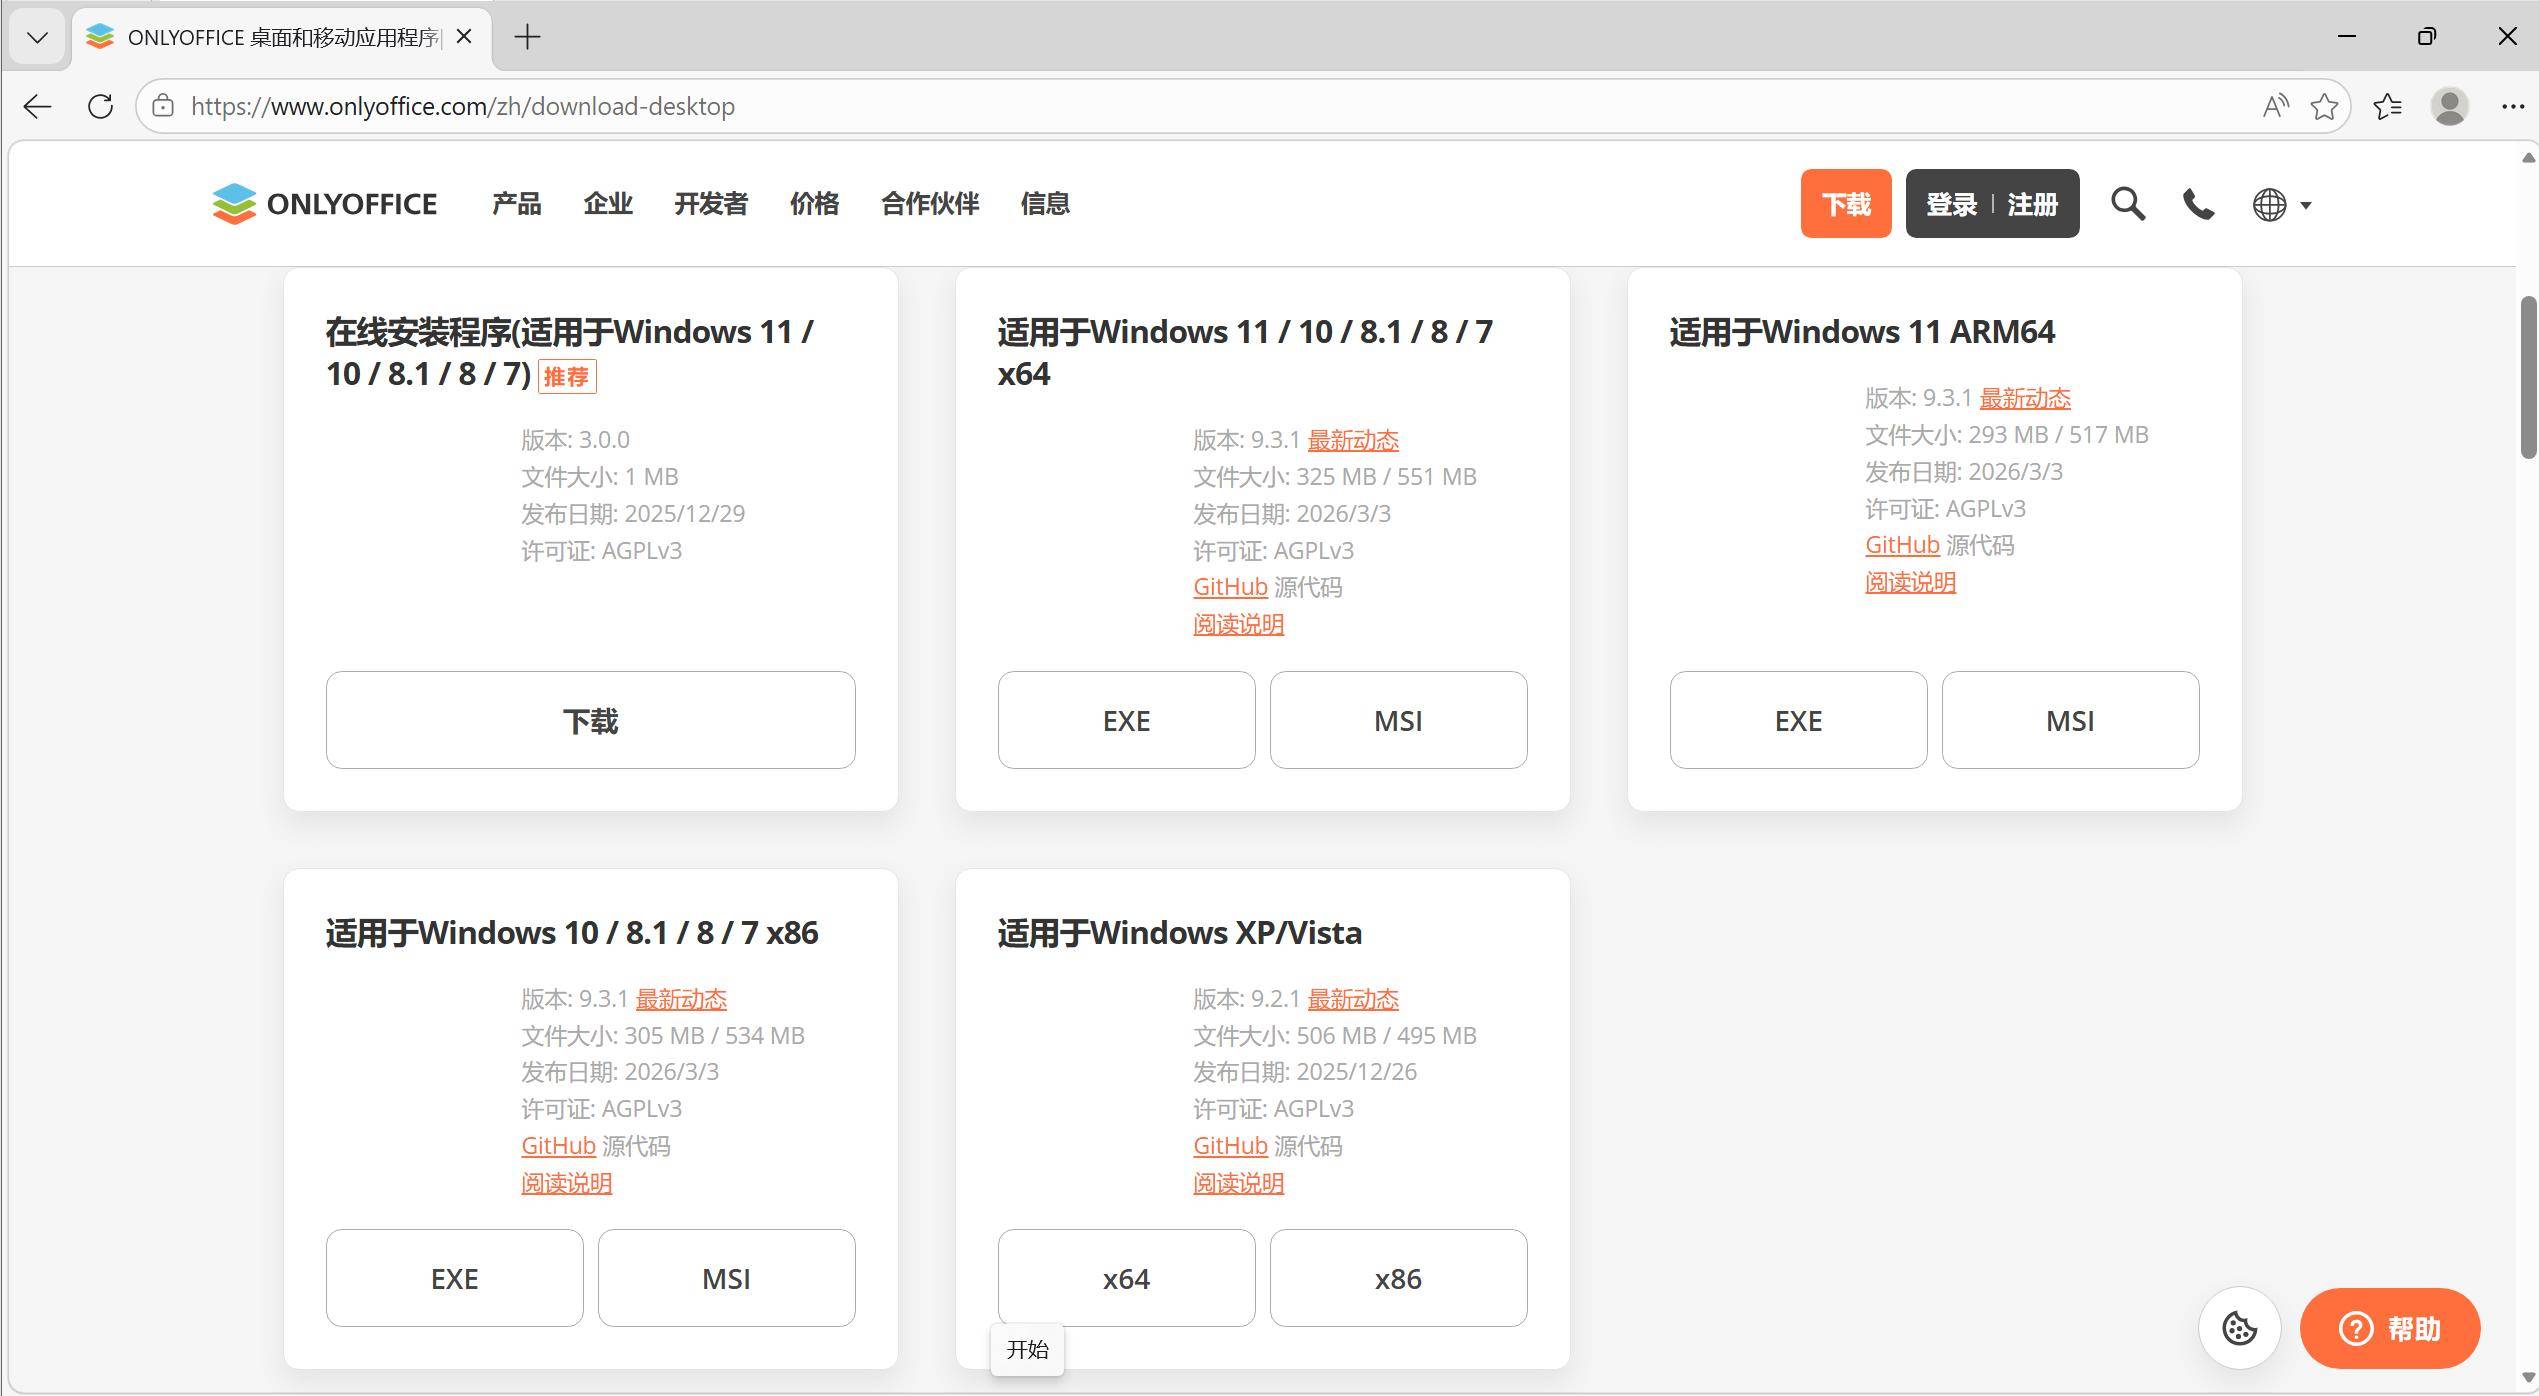
Task: Open 最新动态 link in x86 card
Action: click(681, 999)
